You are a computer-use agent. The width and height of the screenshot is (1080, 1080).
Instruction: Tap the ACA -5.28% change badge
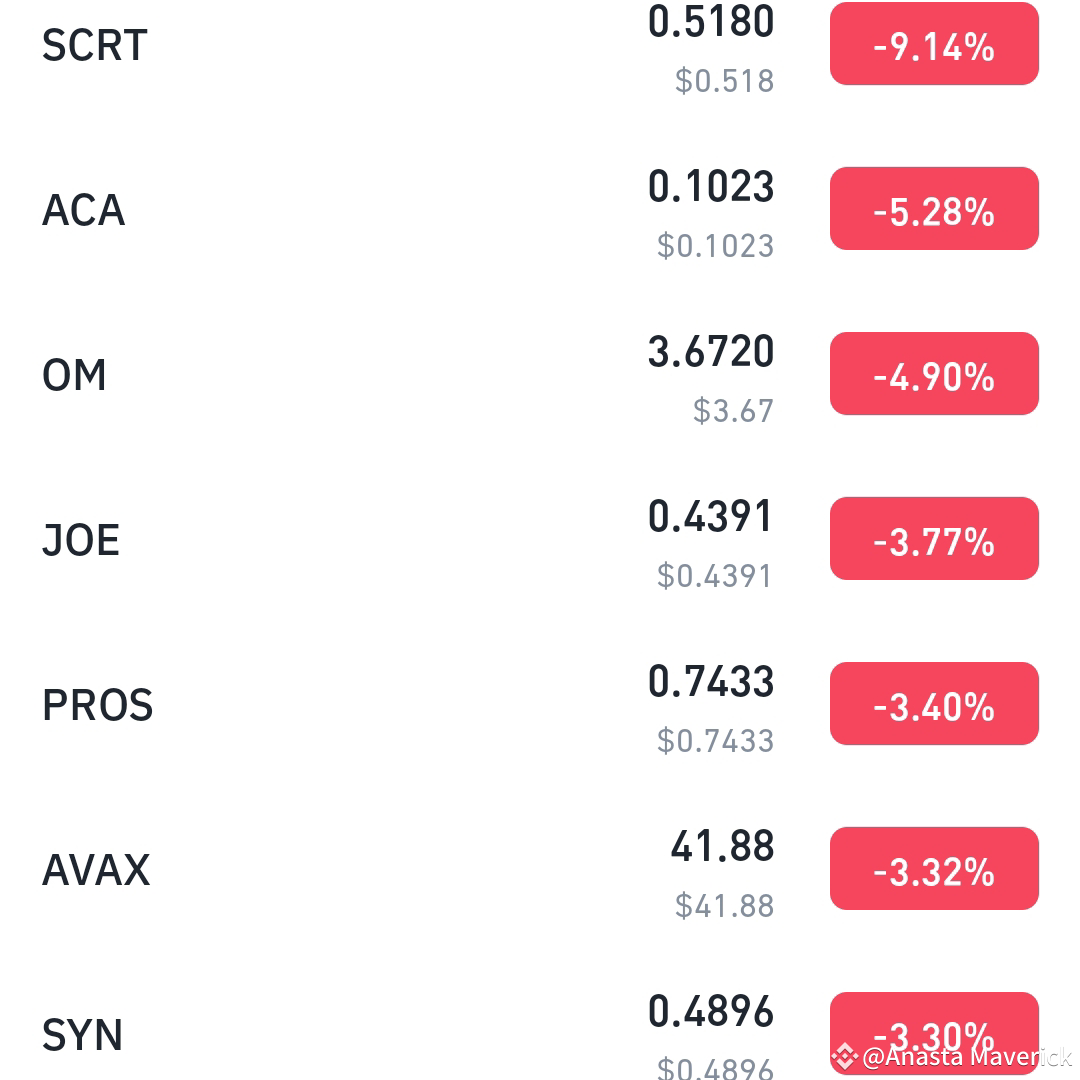click(x=934, y=209)
